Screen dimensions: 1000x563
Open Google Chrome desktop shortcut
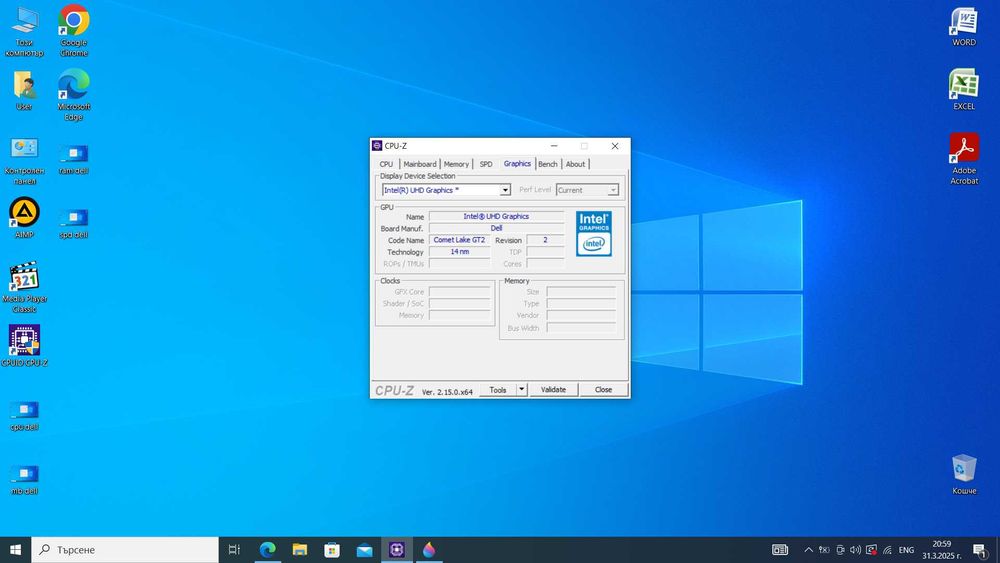(x=74, y=31)
